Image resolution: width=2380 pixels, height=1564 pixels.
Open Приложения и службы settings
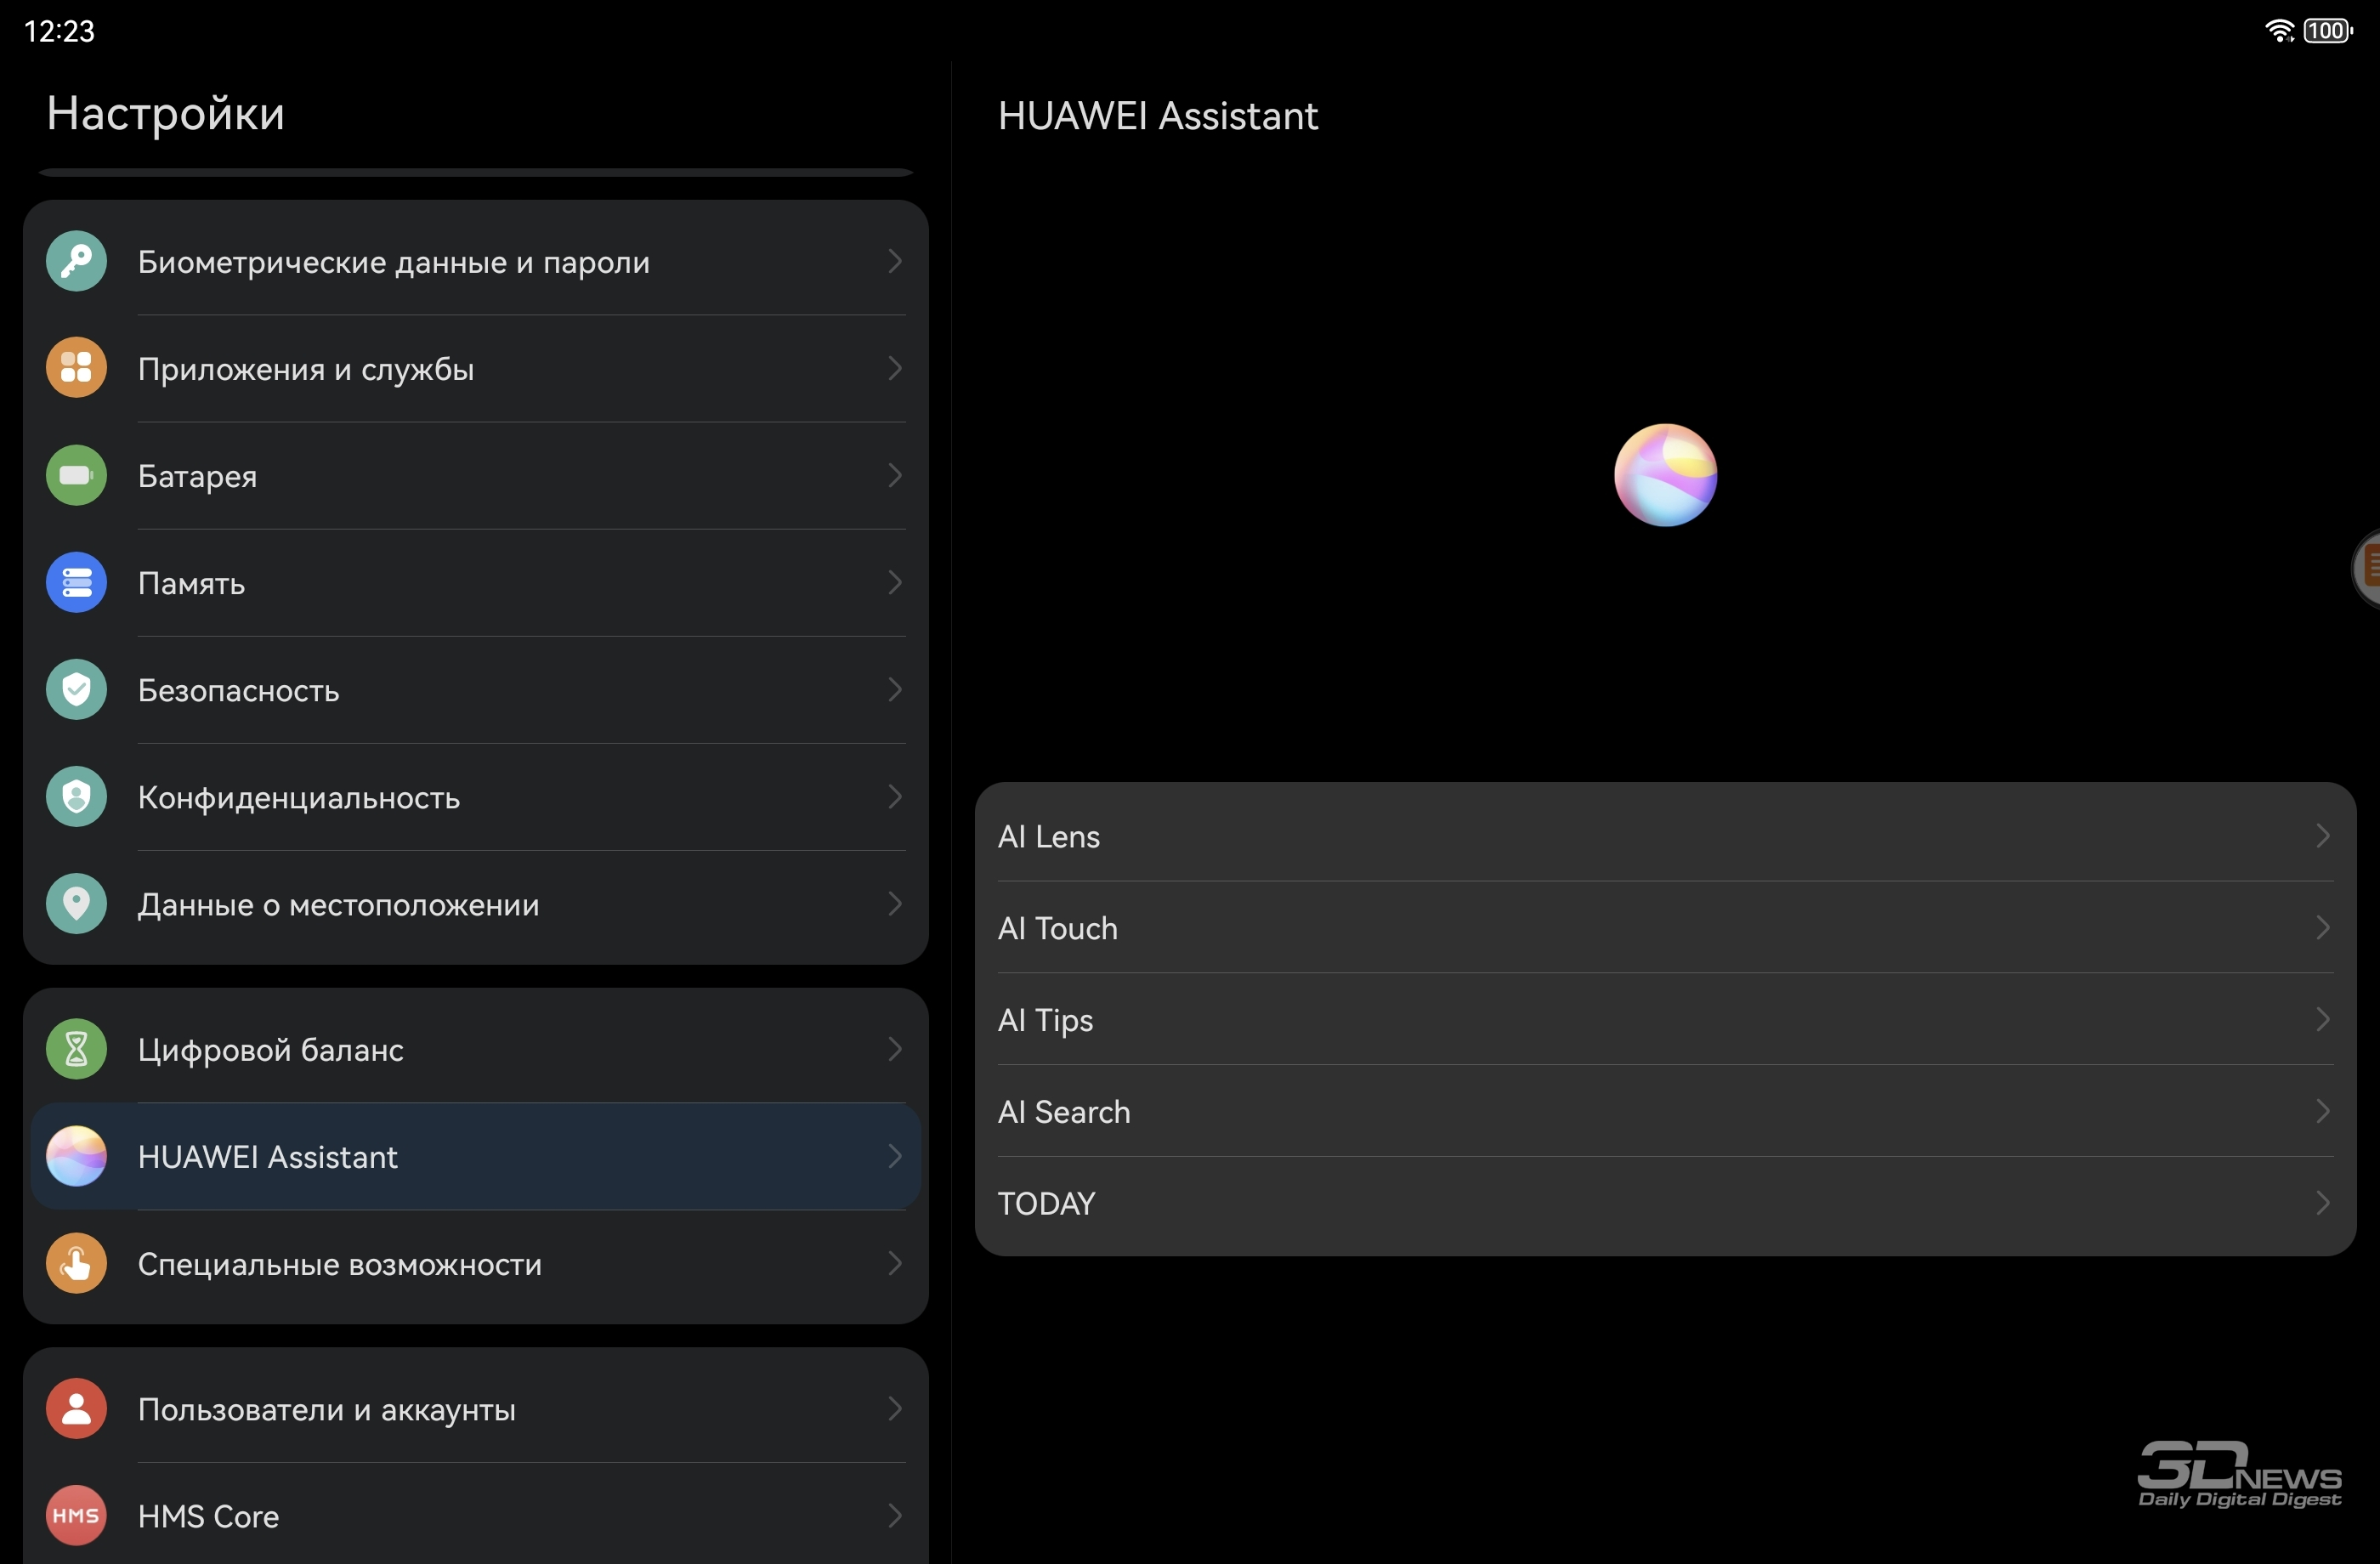tap(476, 368)
